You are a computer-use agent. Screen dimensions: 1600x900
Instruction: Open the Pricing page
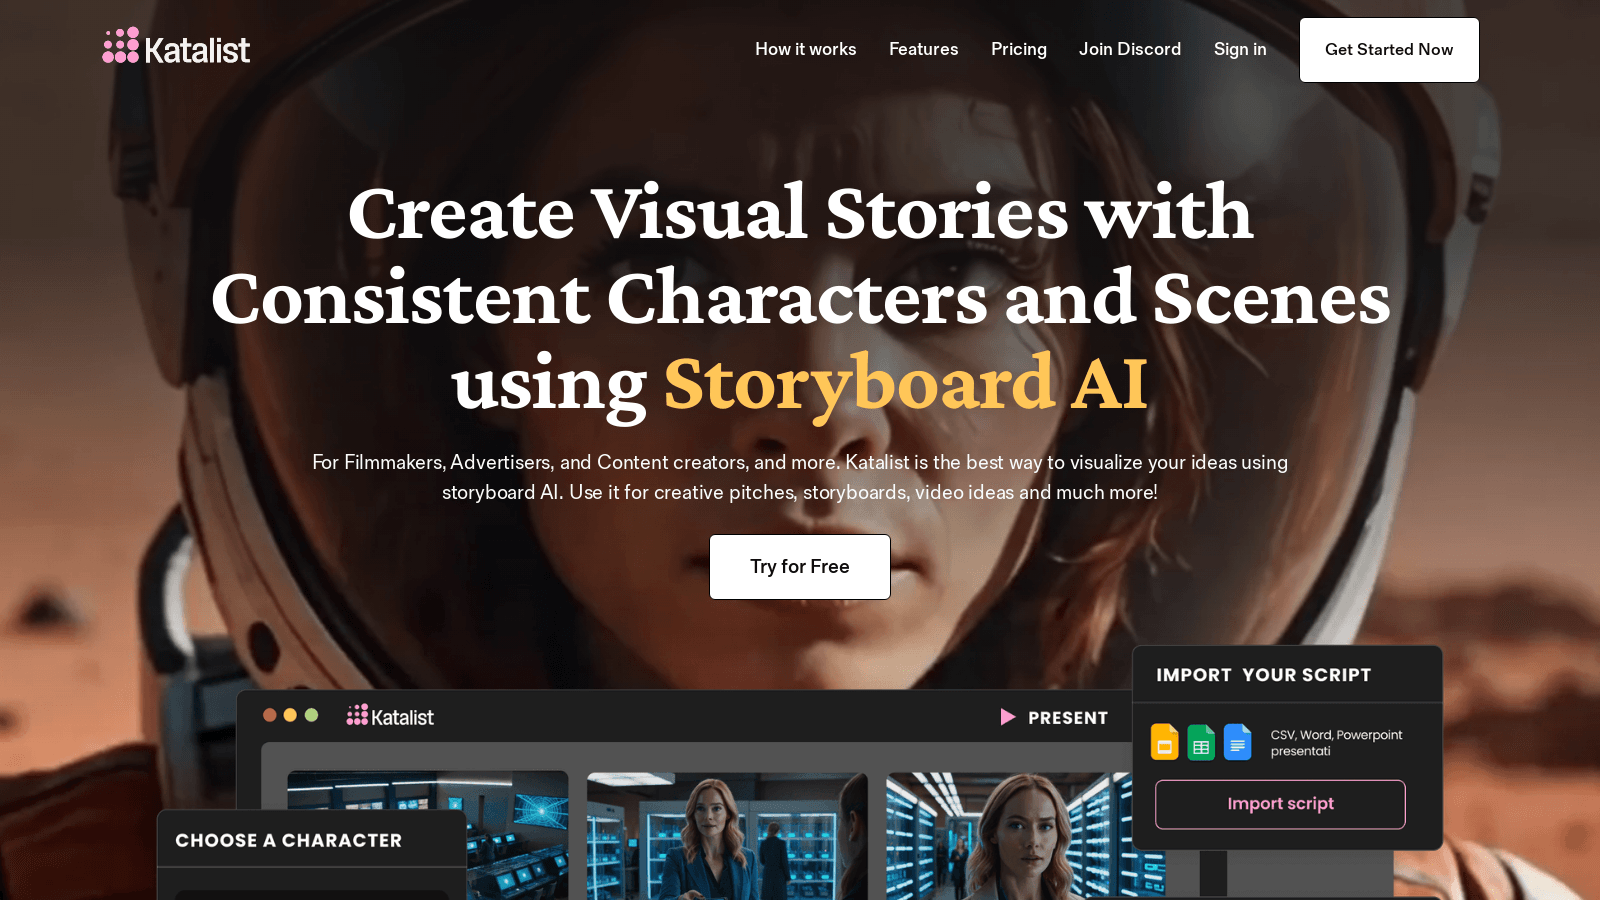[1018, 49]
